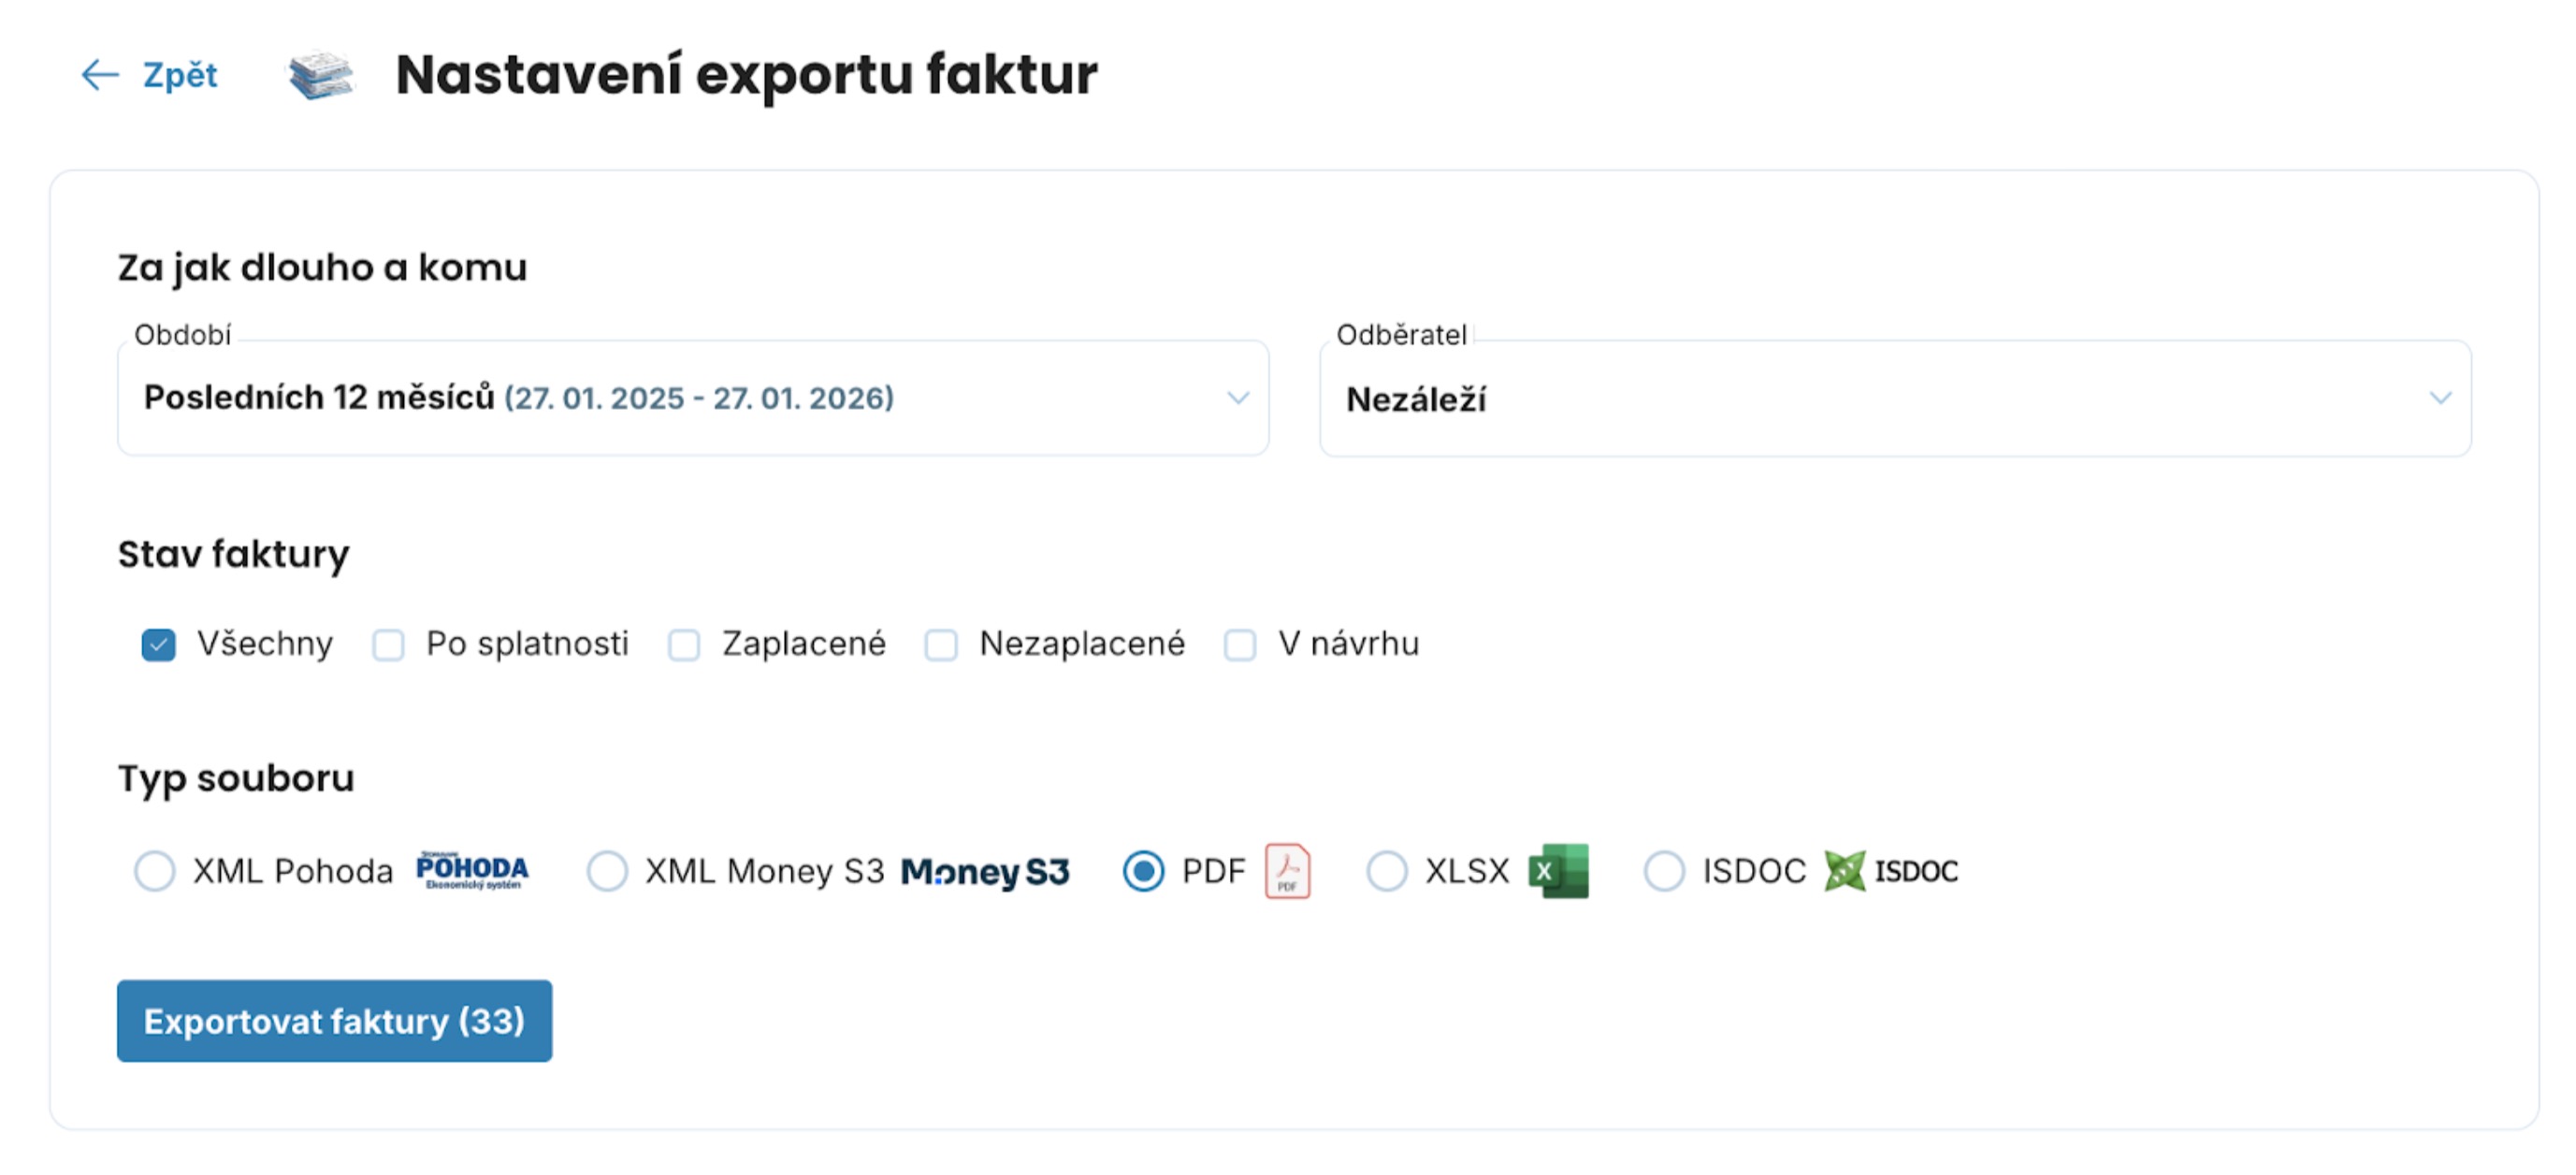2576x1175 pixels.
Task: Click the green Excel XLSX icon
Action: pos(1558,871)
